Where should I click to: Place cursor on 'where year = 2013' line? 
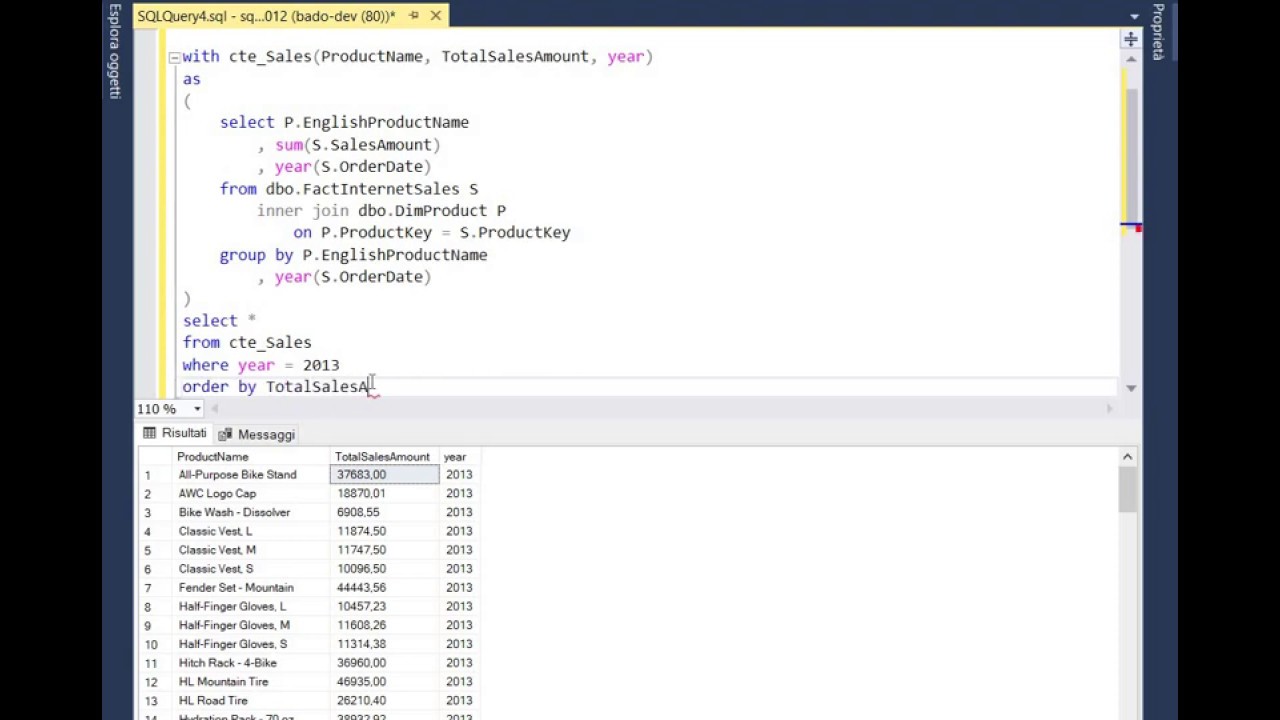[x=261, y=365]
